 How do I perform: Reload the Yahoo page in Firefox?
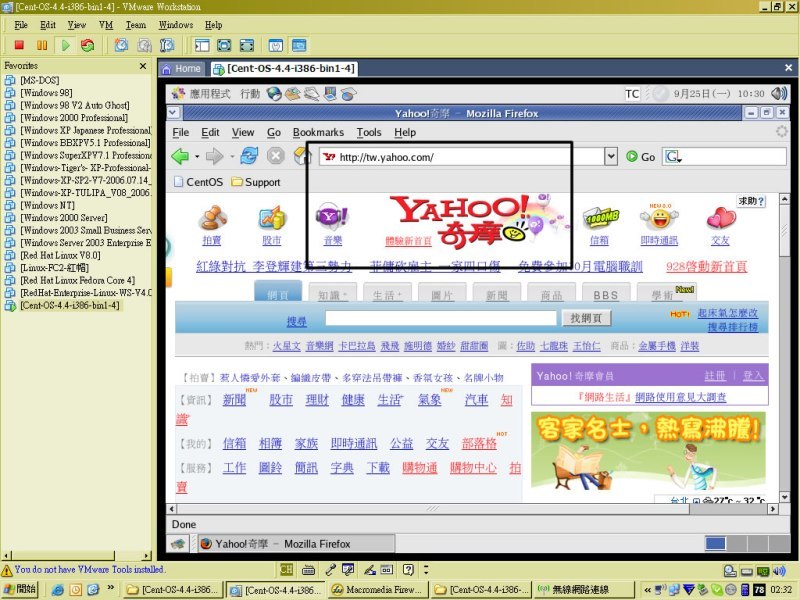(249, 156)
